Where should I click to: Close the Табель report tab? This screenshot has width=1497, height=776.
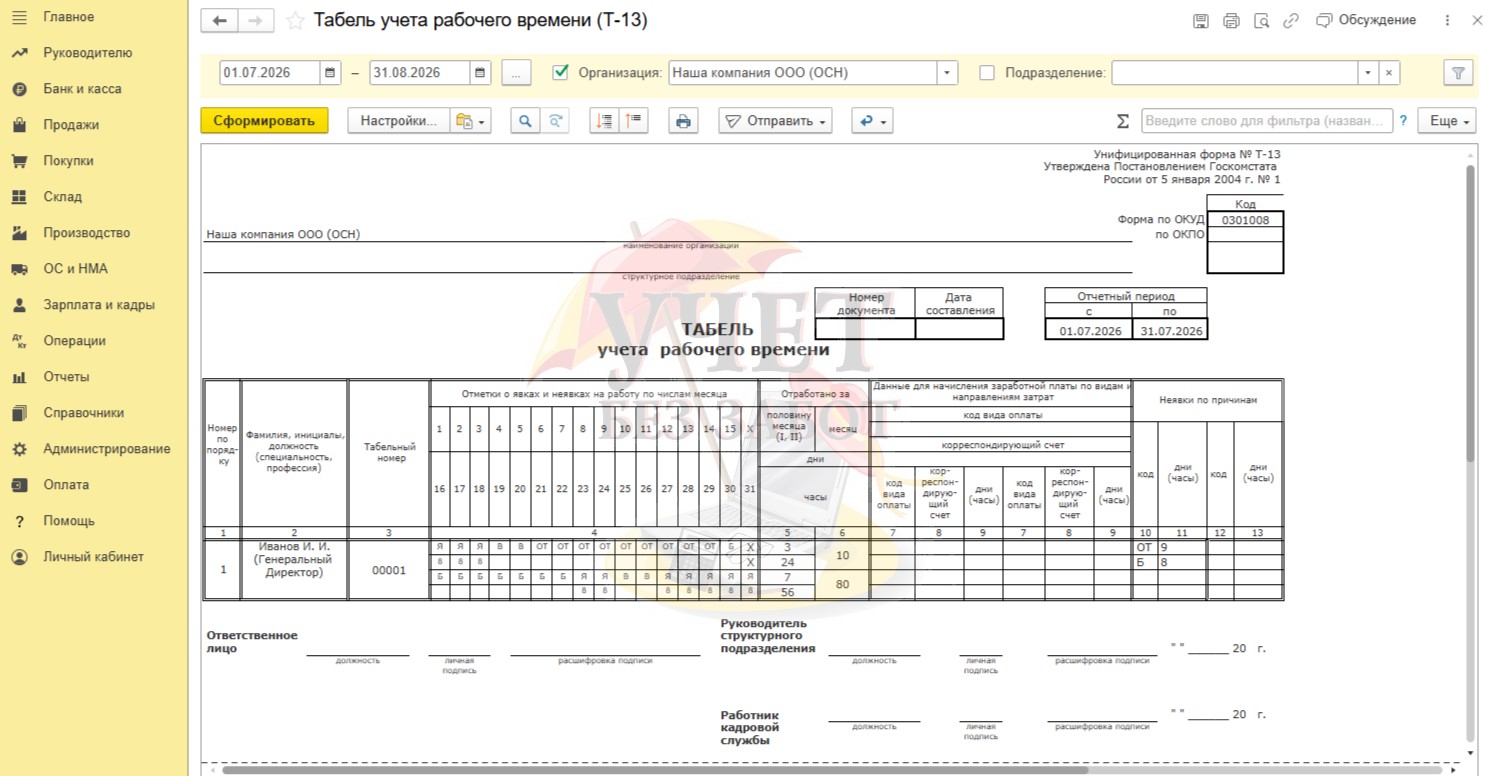[x=1477, y=21]
